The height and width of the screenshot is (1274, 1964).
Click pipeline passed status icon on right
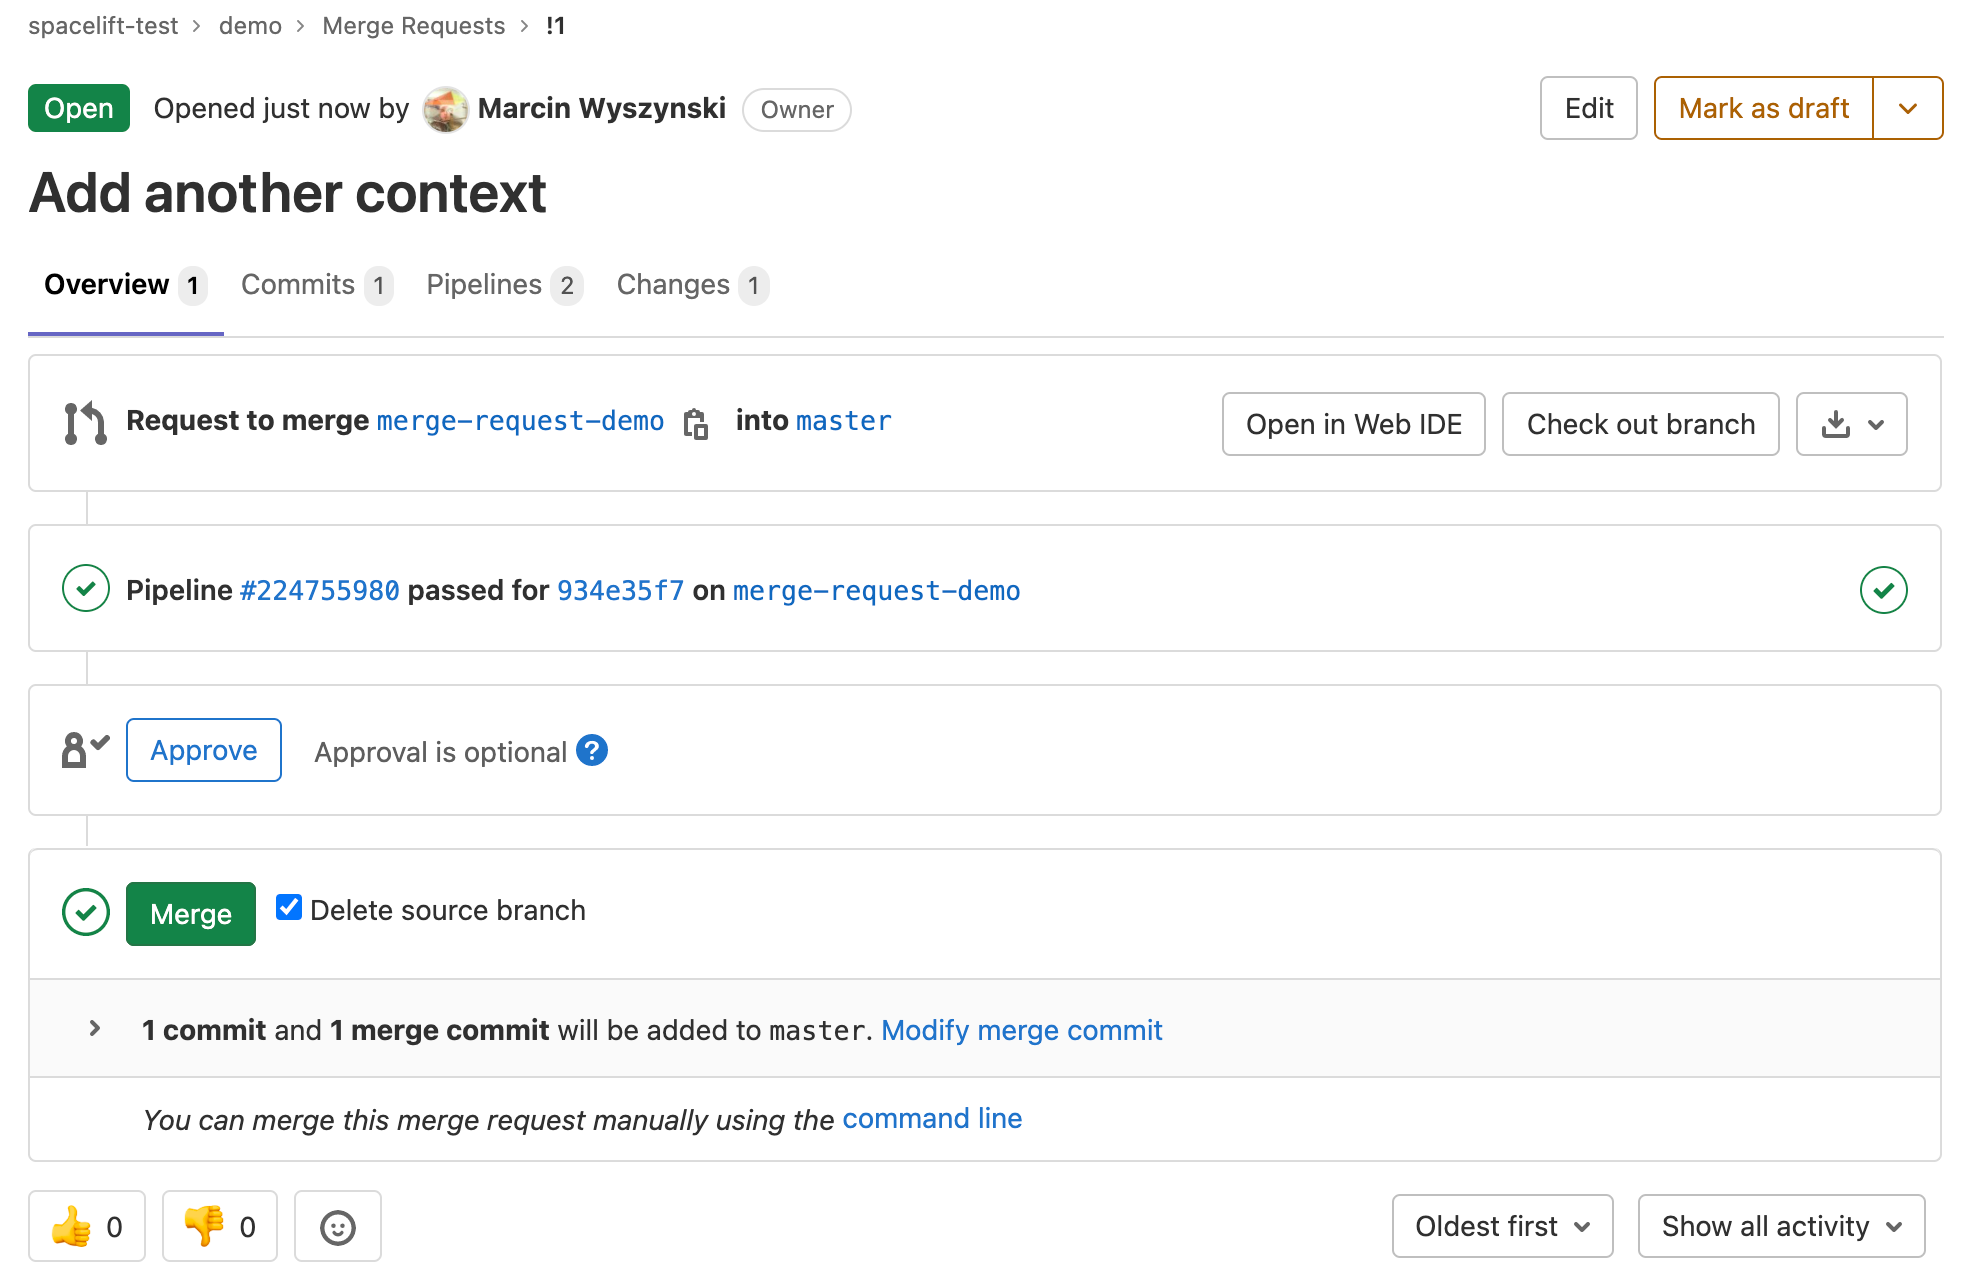[1883, 590]
